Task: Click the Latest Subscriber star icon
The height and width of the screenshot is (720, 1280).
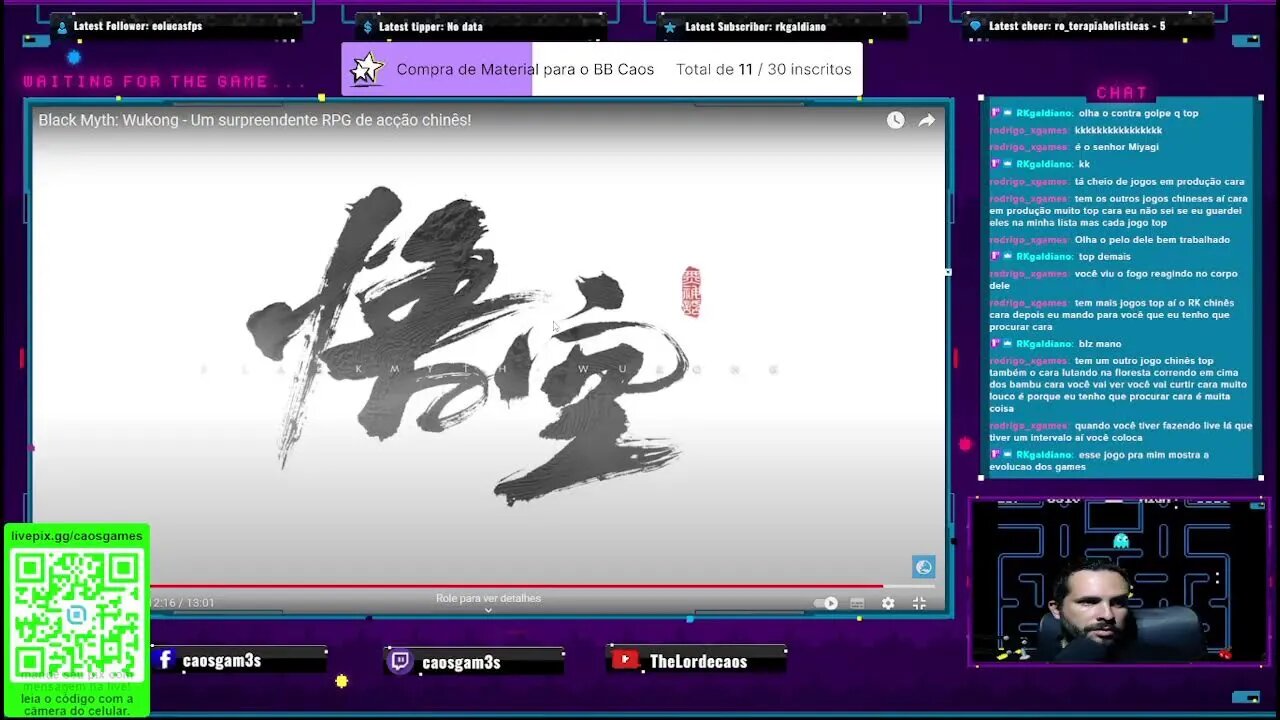Action: [x=670, y=27]
